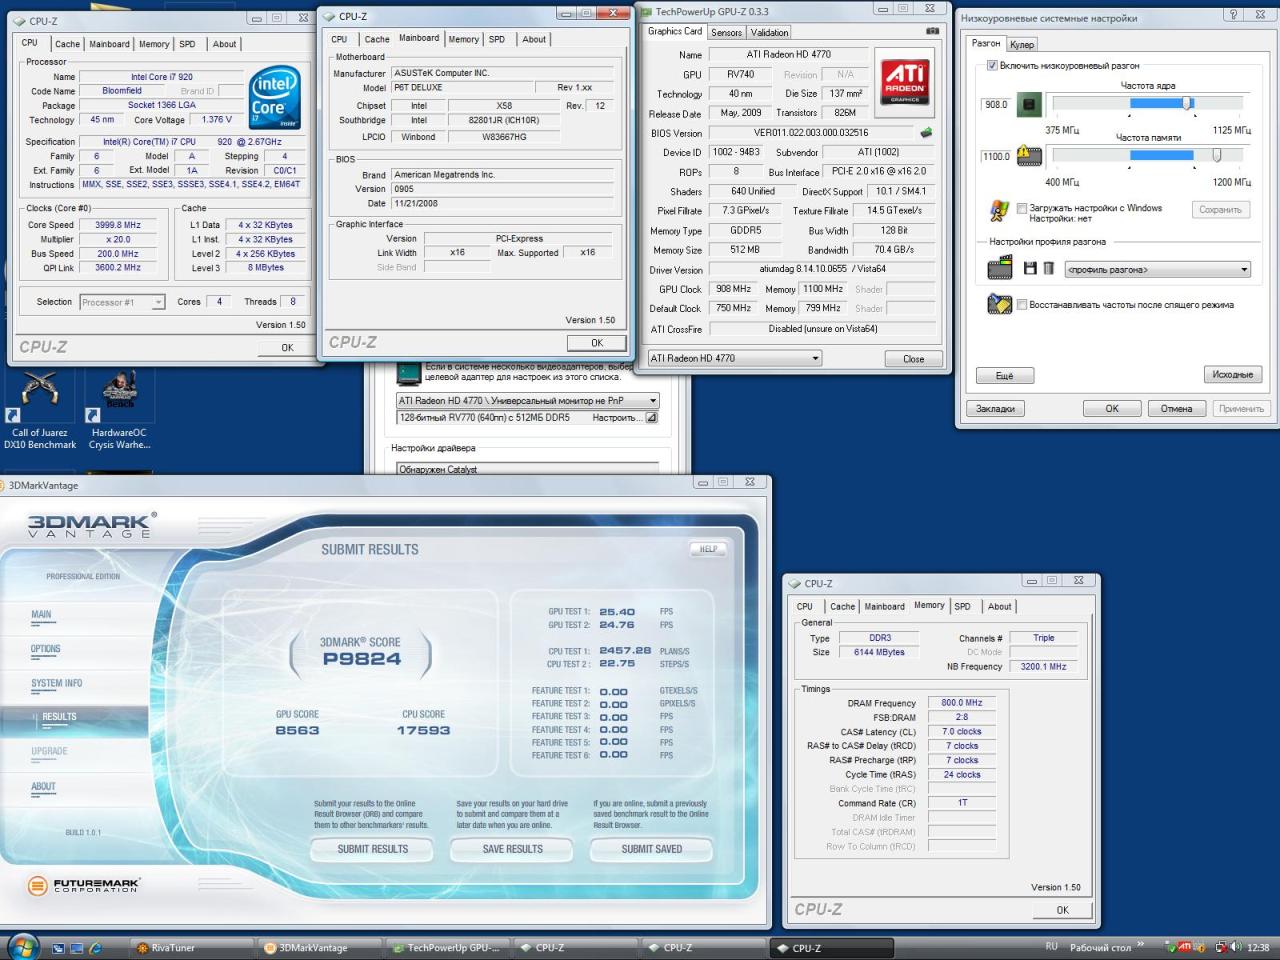Enable 'Восстанавливать частоты после спящего режима' checkbox
1280x960 pixels.
(x=1022, y=304)
